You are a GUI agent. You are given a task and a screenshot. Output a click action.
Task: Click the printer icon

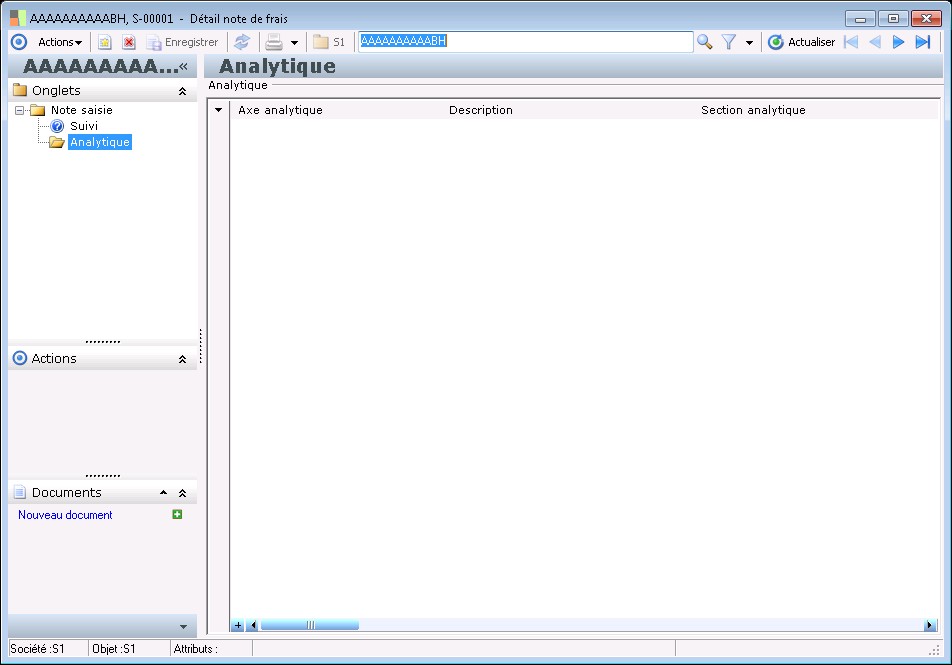click(x=274, y=42)
